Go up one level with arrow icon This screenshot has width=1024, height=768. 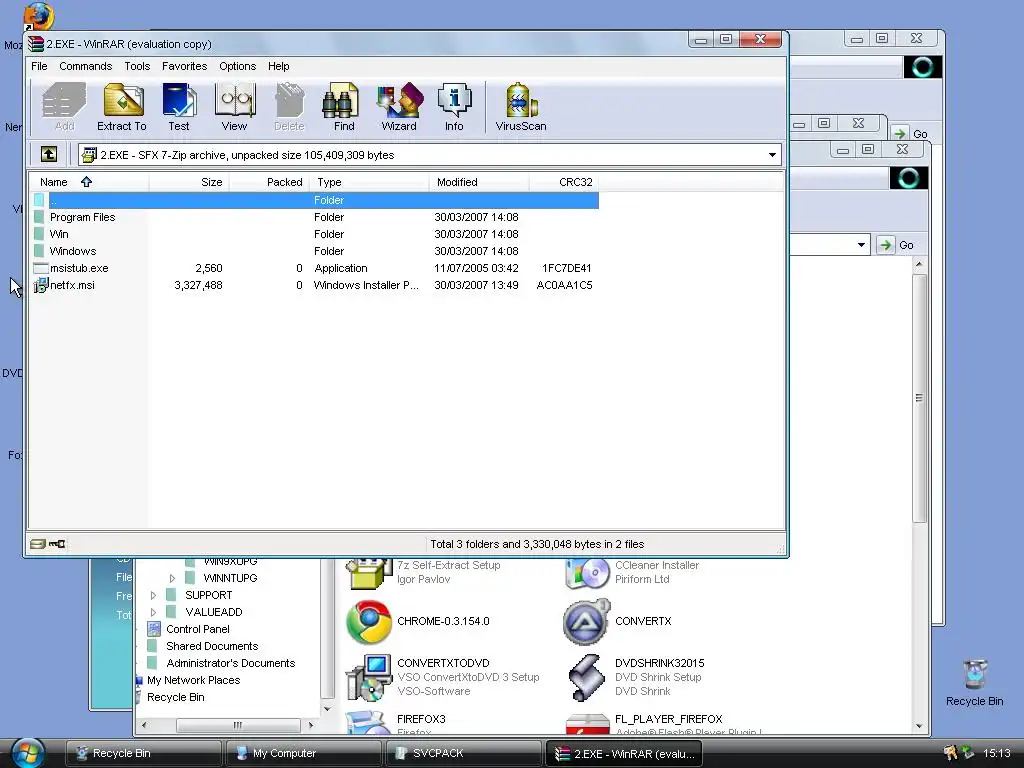point(49,154)
